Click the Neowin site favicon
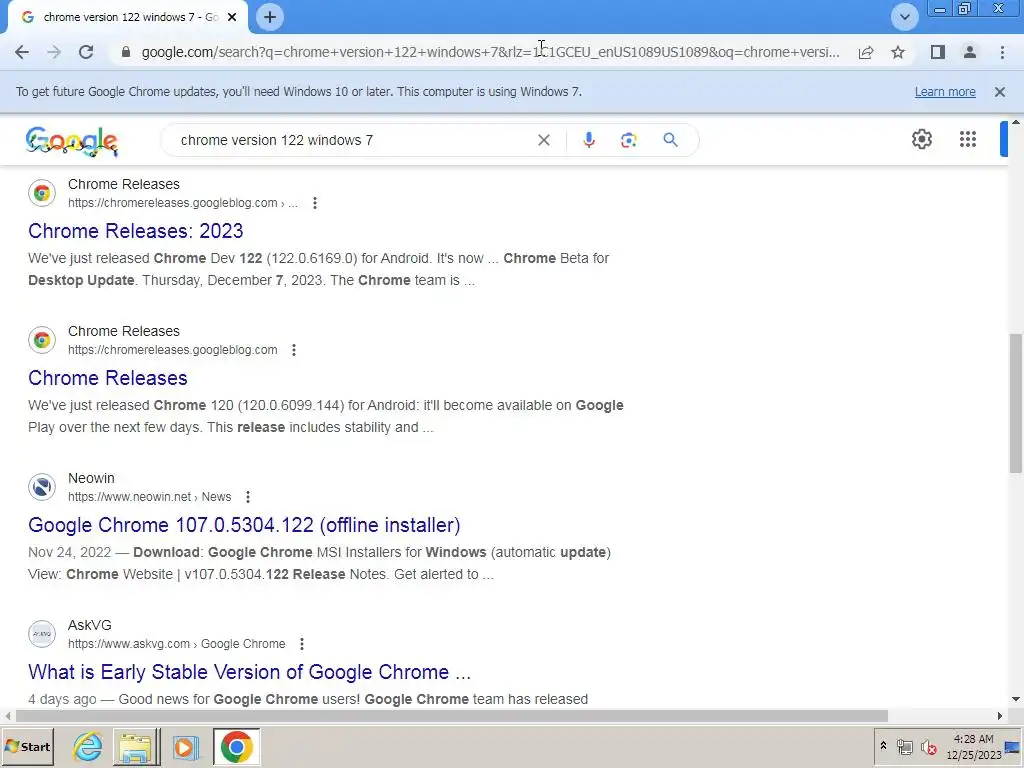Image resolution: width=1024 pixels, height=768 pixels. pos(42,487)
